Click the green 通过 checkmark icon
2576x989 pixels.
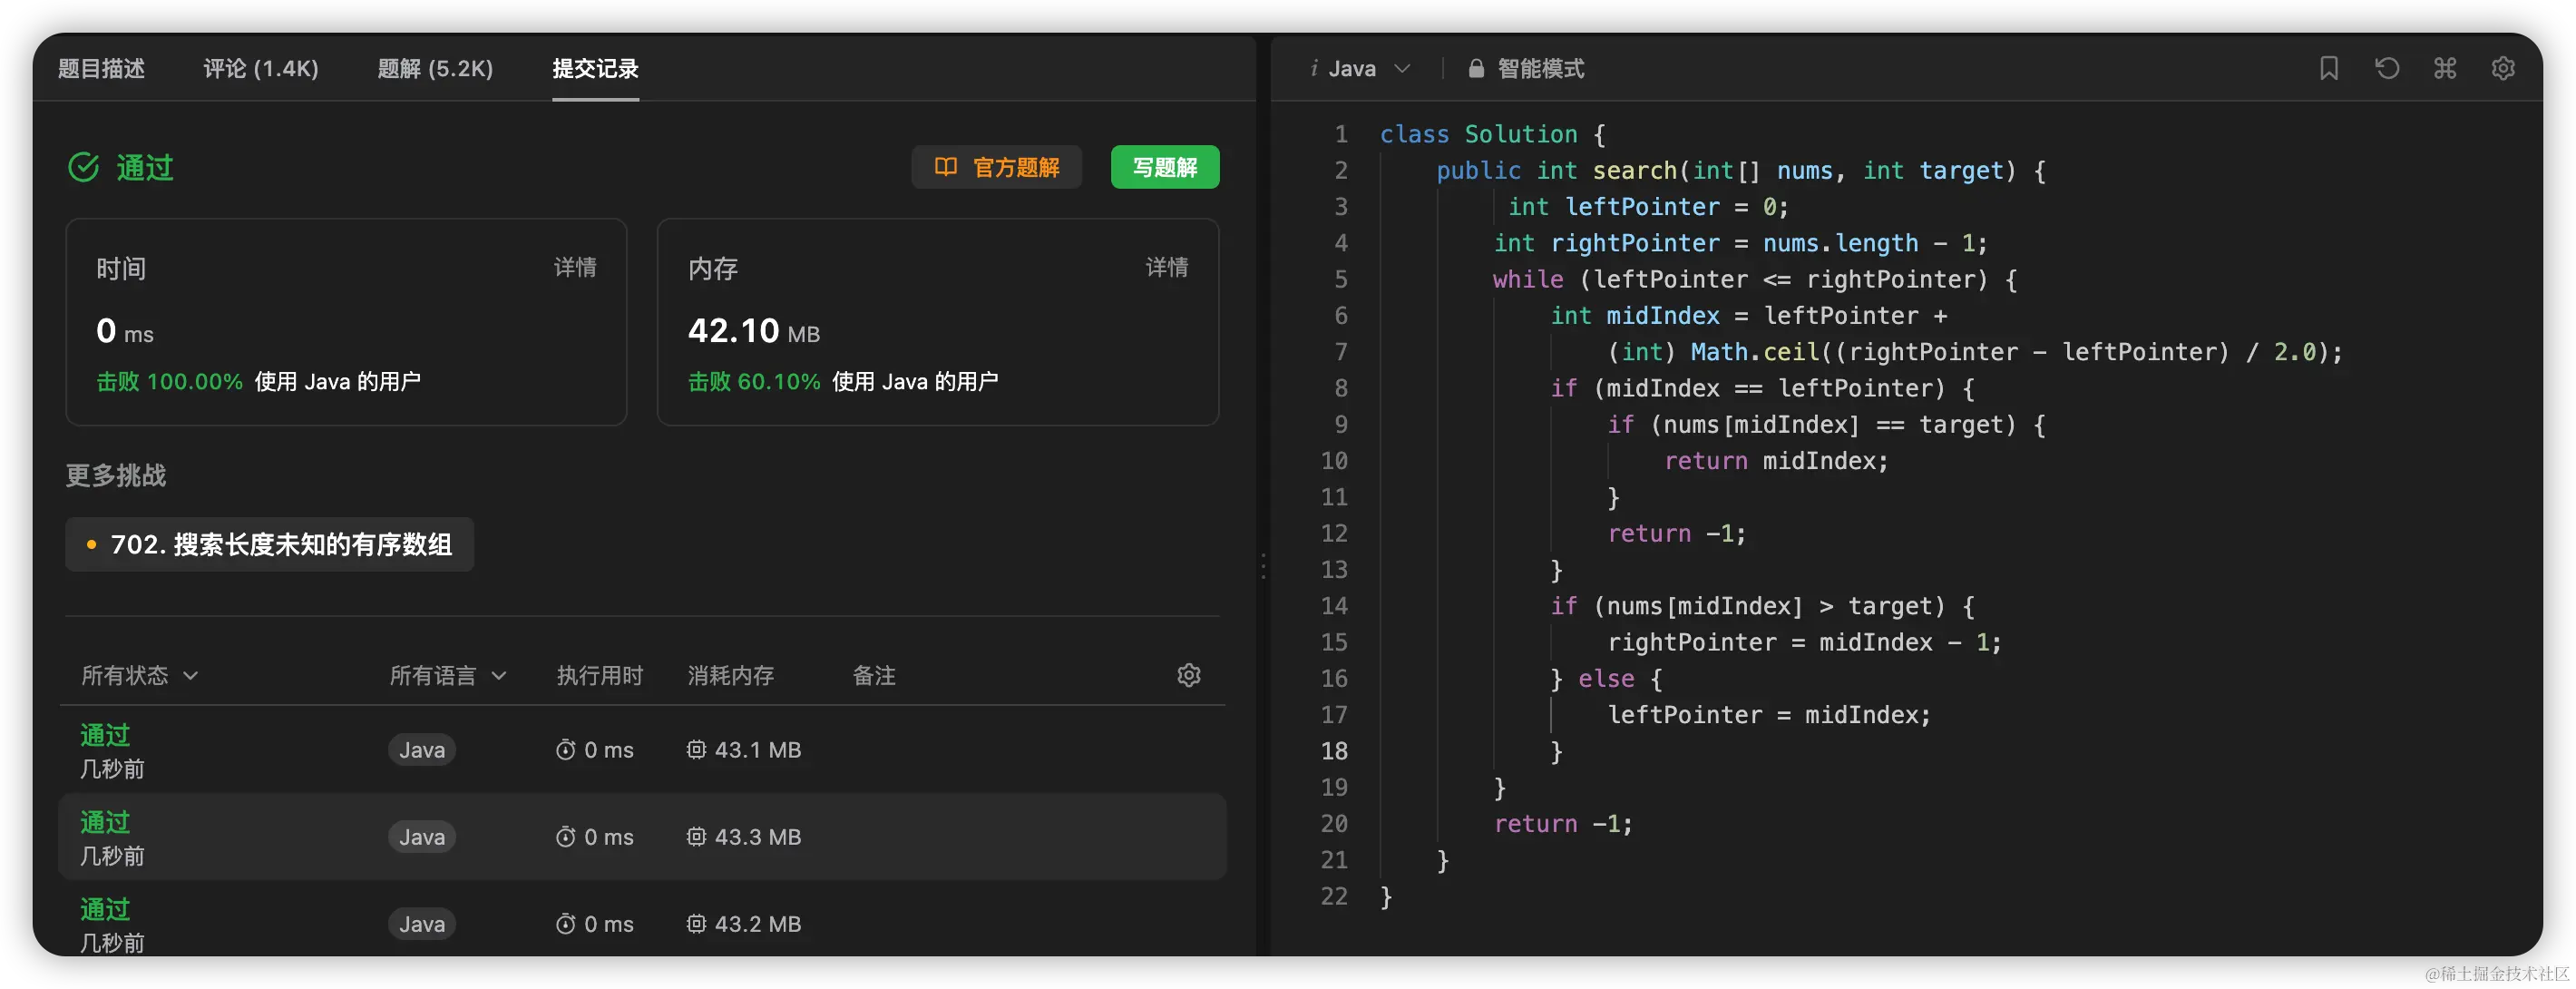(x=84, y=167)
